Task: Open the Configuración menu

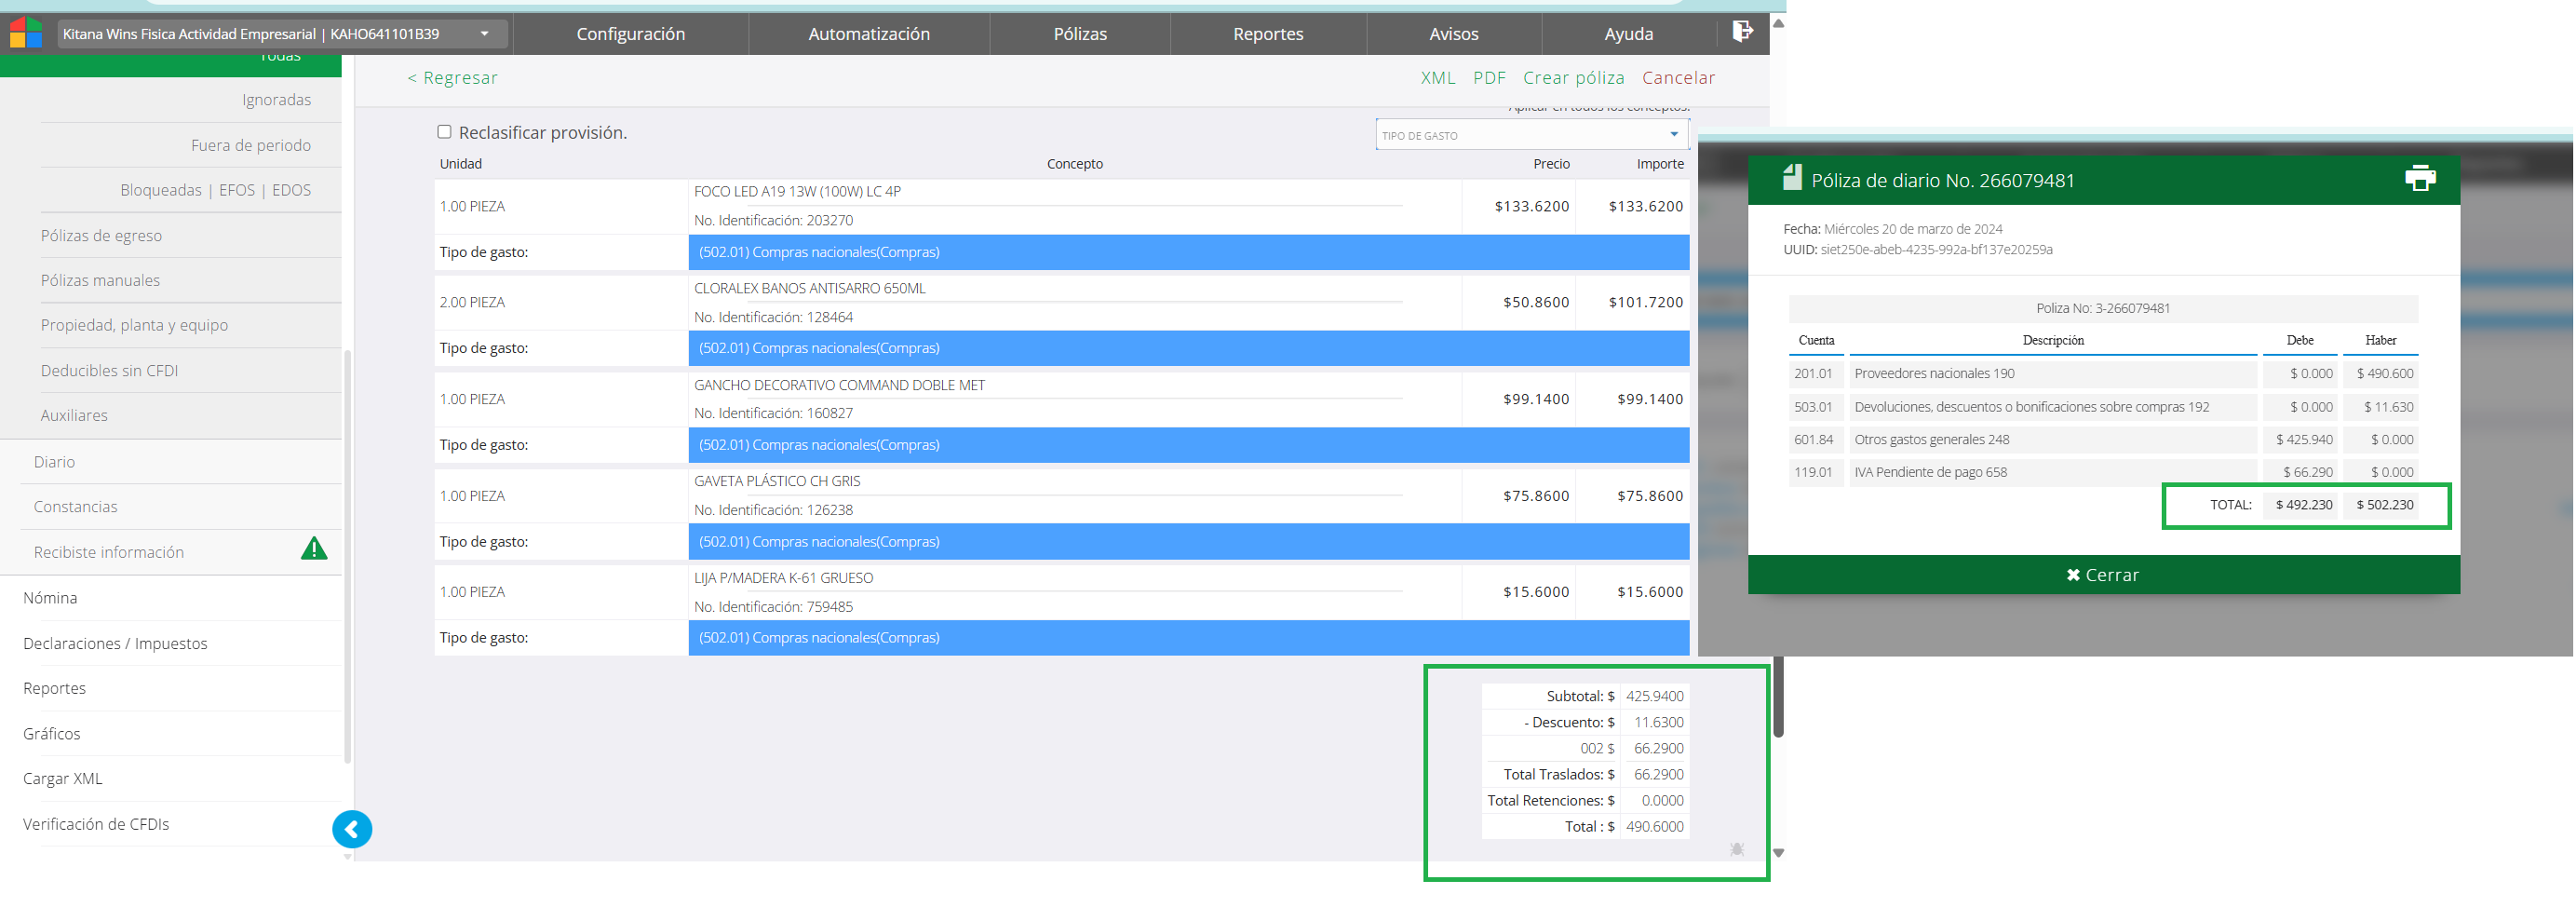Action: pyautogui.click(x=630, y=34)
